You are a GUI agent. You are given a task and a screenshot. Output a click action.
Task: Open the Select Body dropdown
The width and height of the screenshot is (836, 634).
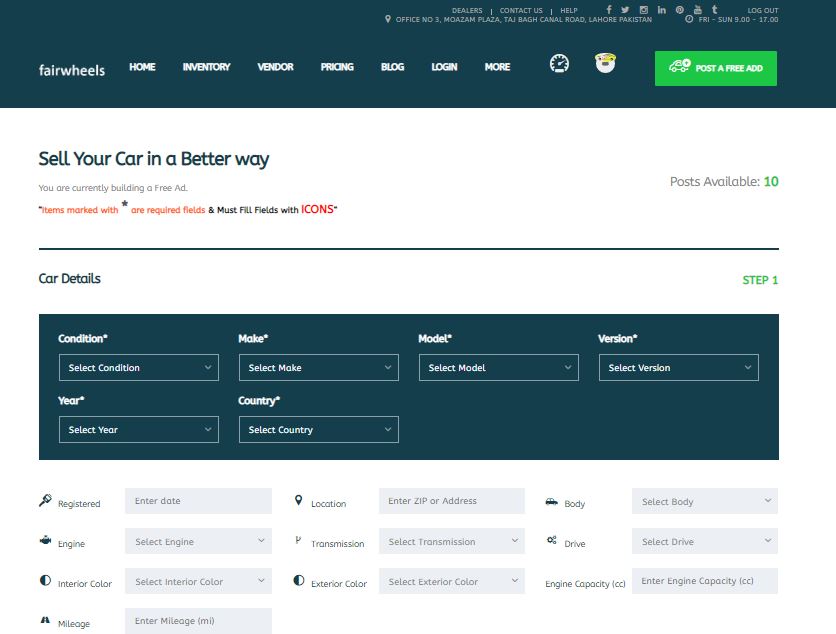click(x=704, y=502)
